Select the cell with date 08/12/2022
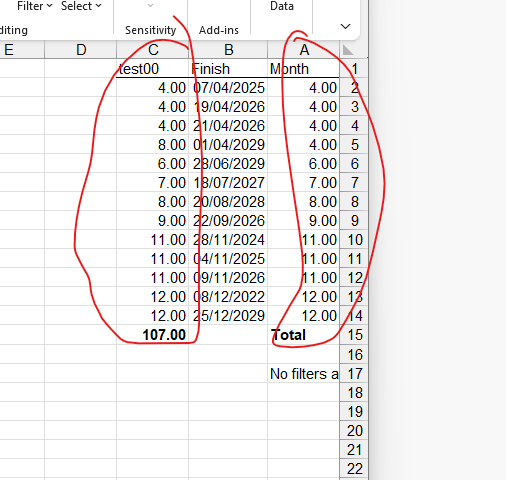This screenshot has width=506, height=480. pyautogui.click(x=228, y=297)
